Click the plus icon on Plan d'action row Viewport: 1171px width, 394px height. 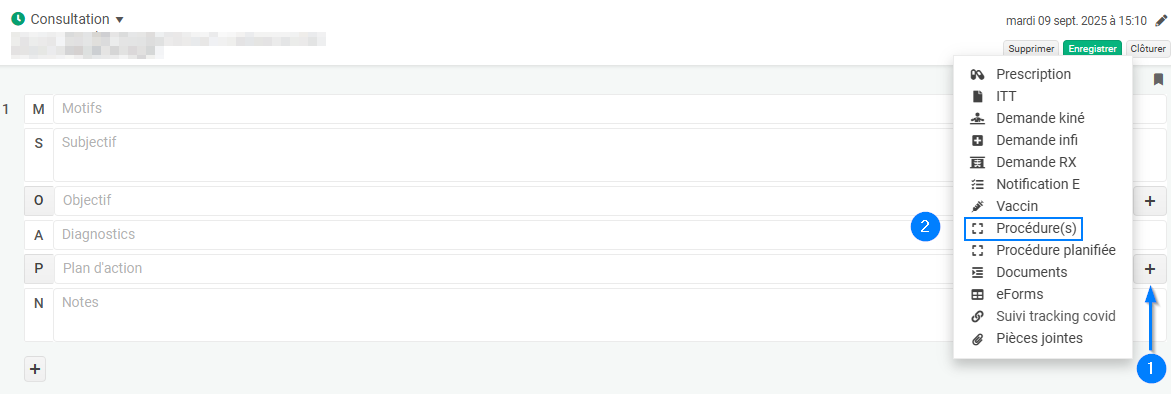tap(1150, 269)
